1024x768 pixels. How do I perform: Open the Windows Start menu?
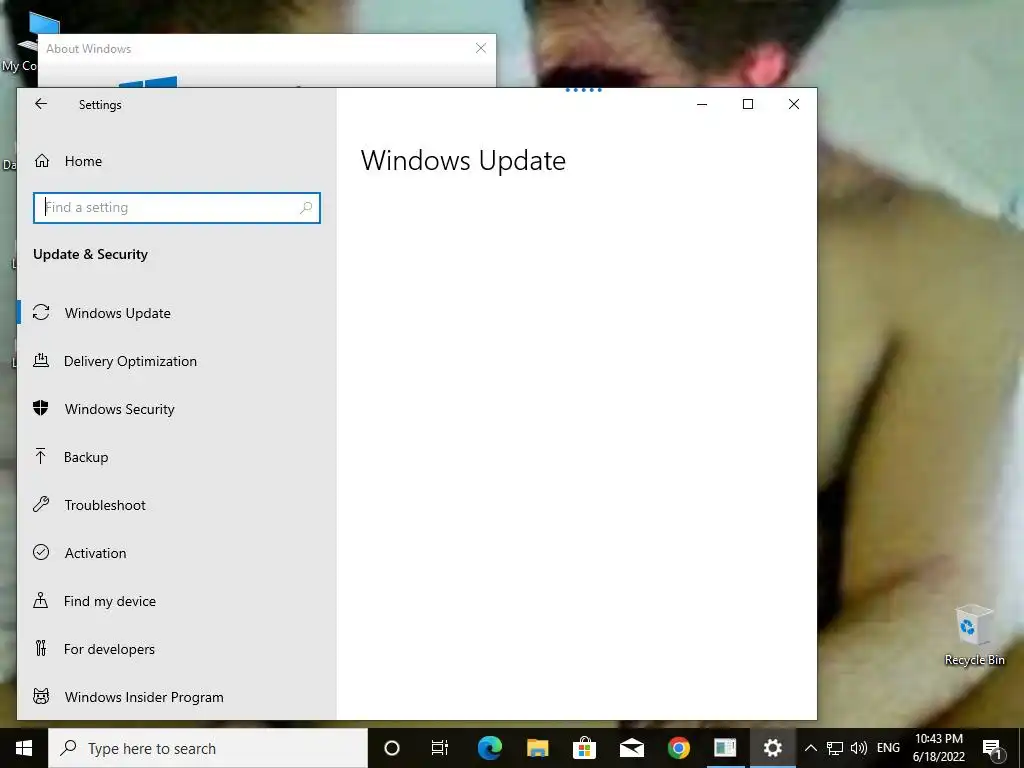(x=24, y=748)
